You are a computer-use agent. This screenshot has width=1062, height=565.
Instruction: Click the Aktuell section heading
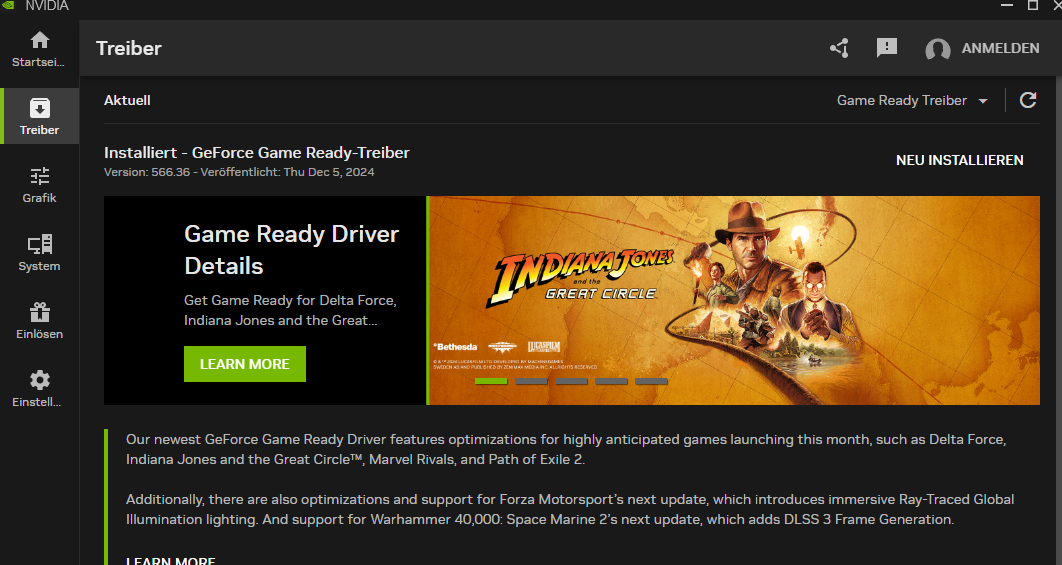pos(127,100)
